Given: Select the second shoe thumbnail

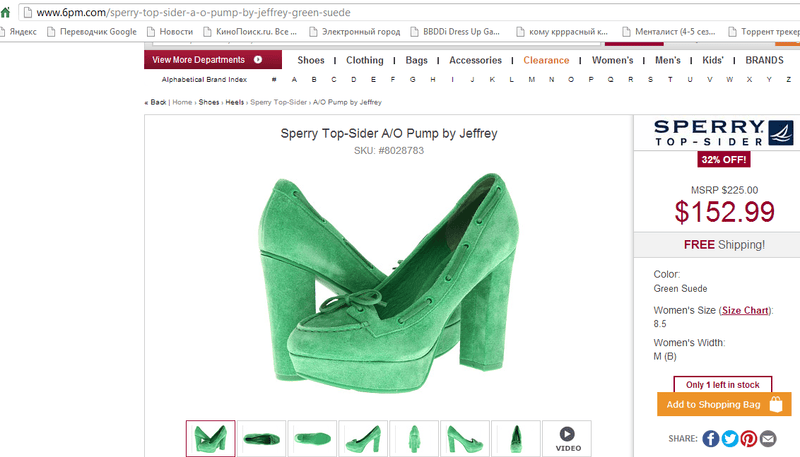Looking at the screenshot, I should [261, 438].
